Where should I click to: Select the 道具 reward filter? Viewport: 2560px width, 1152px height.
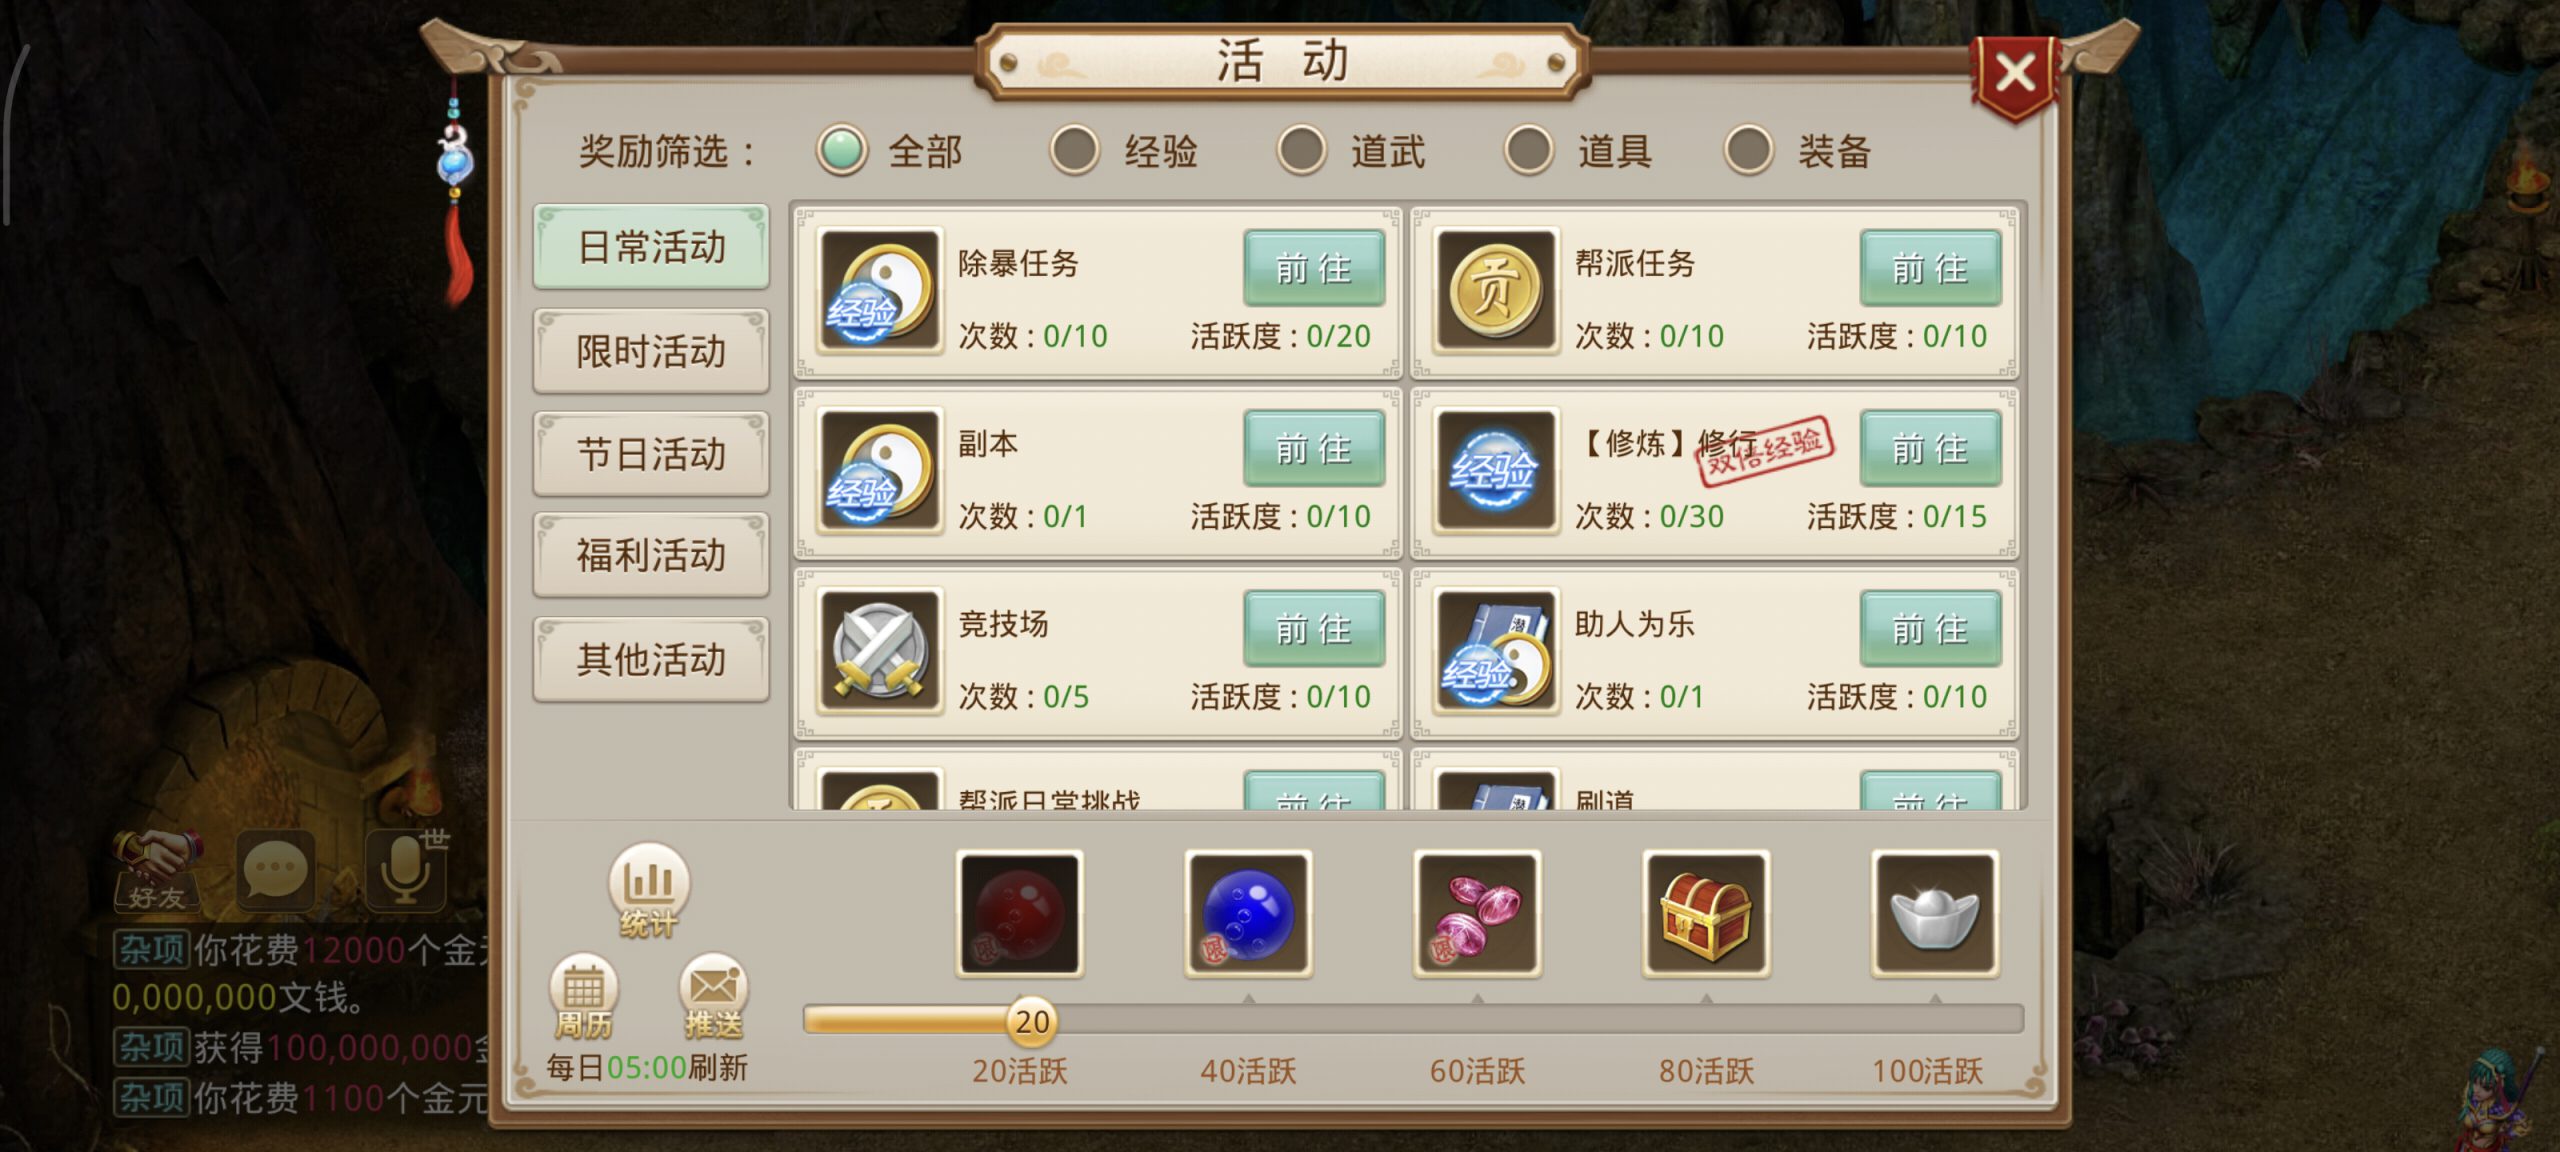click(x=1579, y=151)
